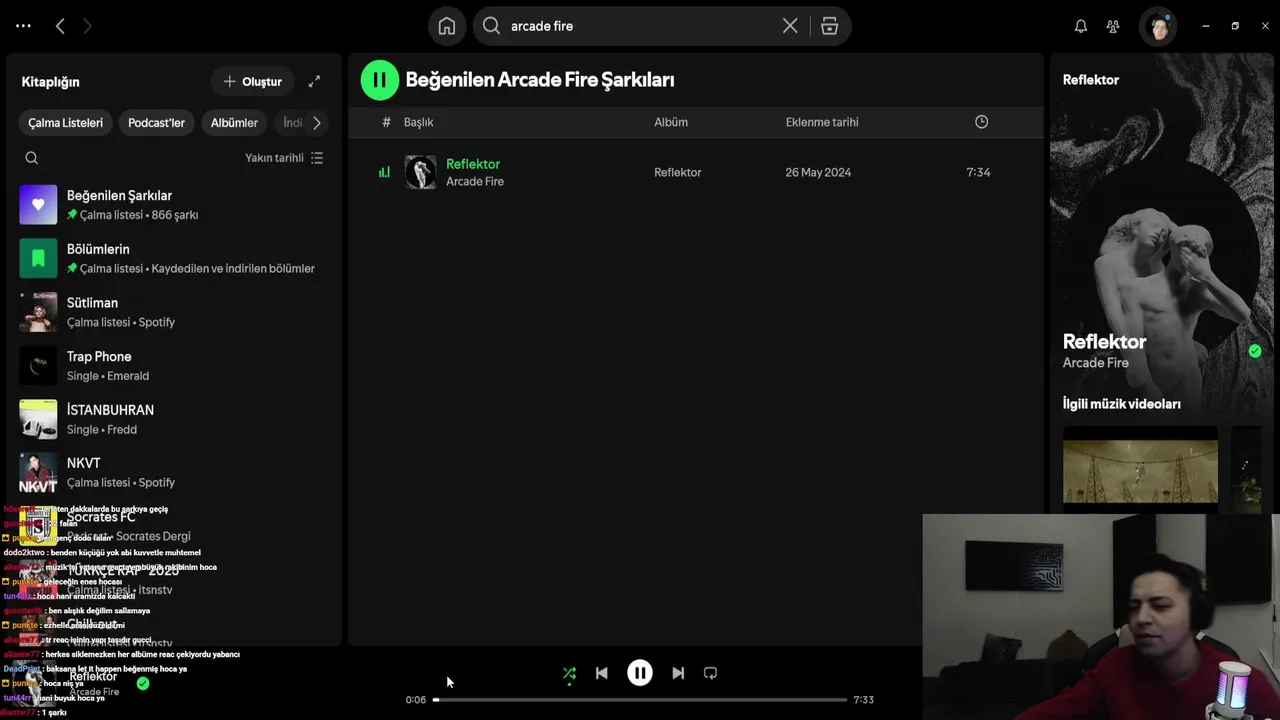Click the 7:34 track duration
The height and width of the screenshot is (720, 1280).
(x=978, y=172)
